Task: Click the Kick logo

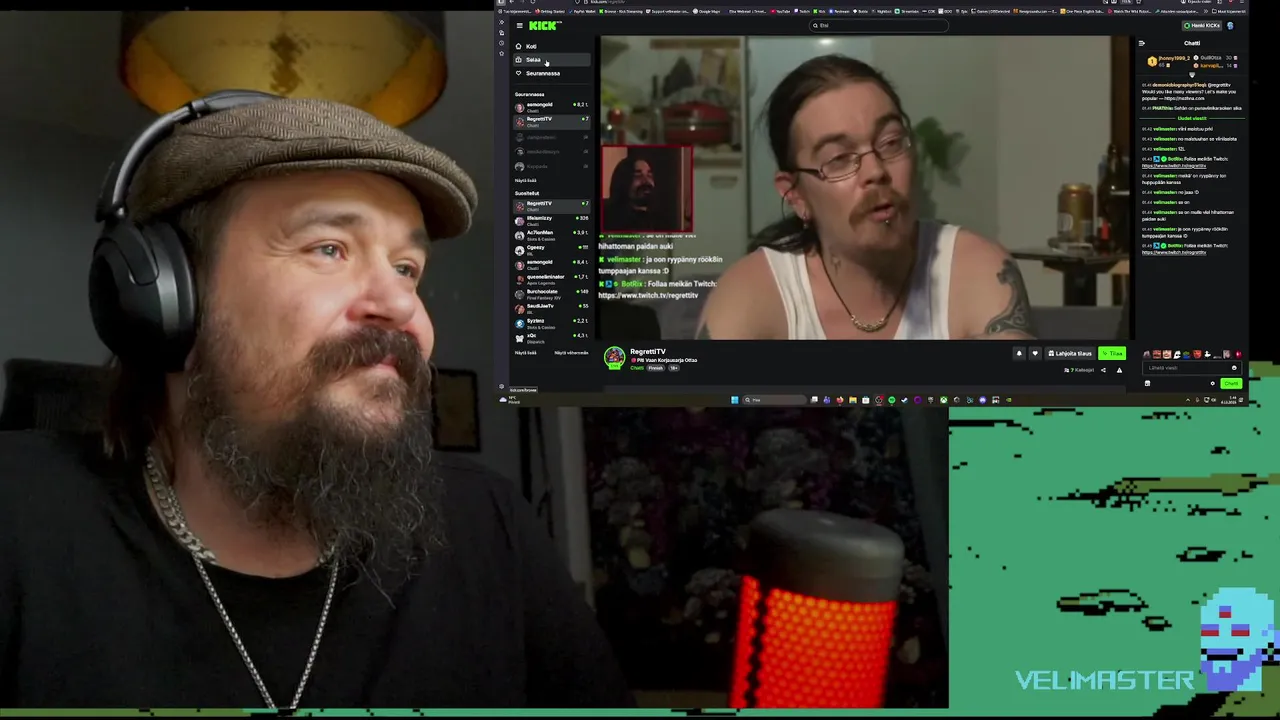Action: coord(545,26)
